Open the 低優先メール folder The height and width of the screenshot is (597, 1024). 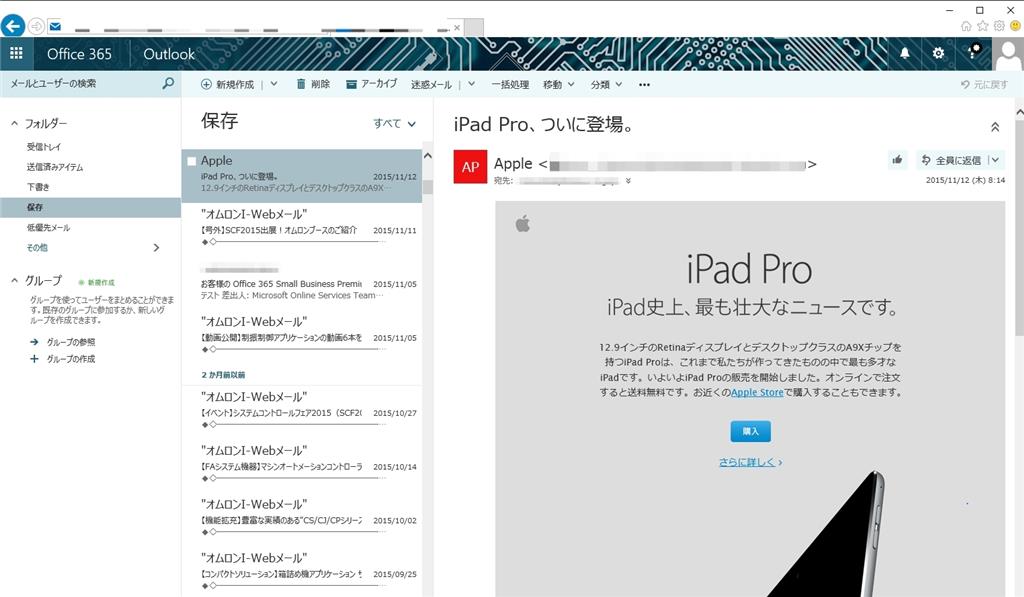click(x=48, y=227)
